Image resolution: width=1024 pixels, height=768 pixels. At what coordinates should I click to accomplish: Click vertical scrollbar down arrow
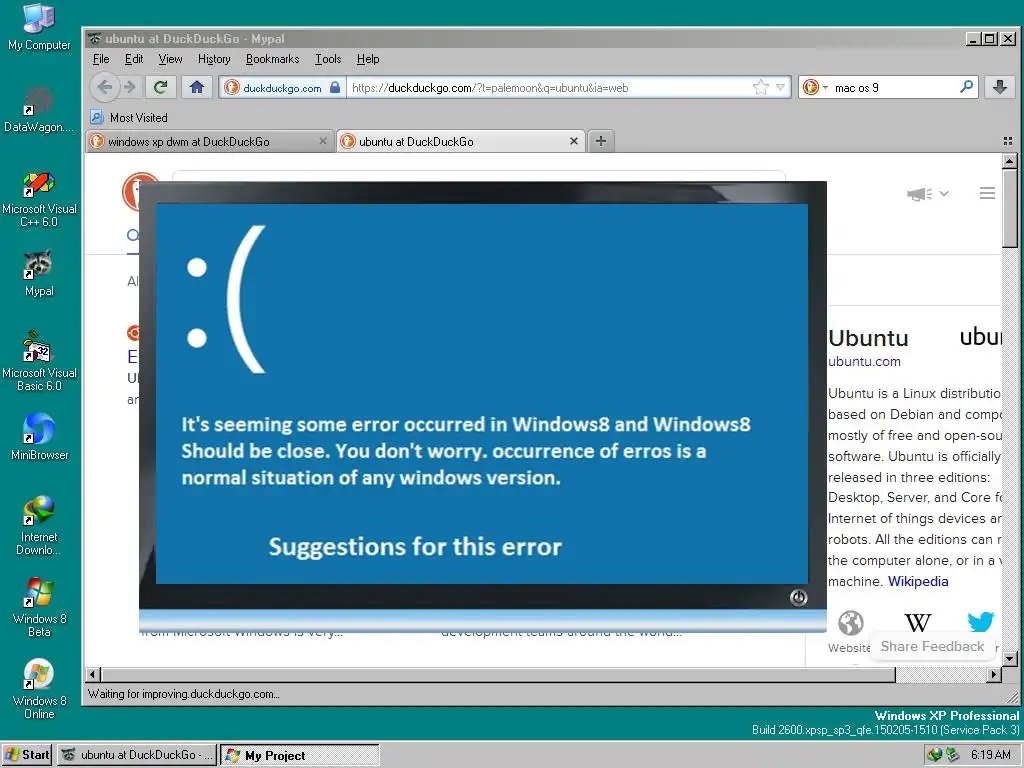(x=1010, y=658)
